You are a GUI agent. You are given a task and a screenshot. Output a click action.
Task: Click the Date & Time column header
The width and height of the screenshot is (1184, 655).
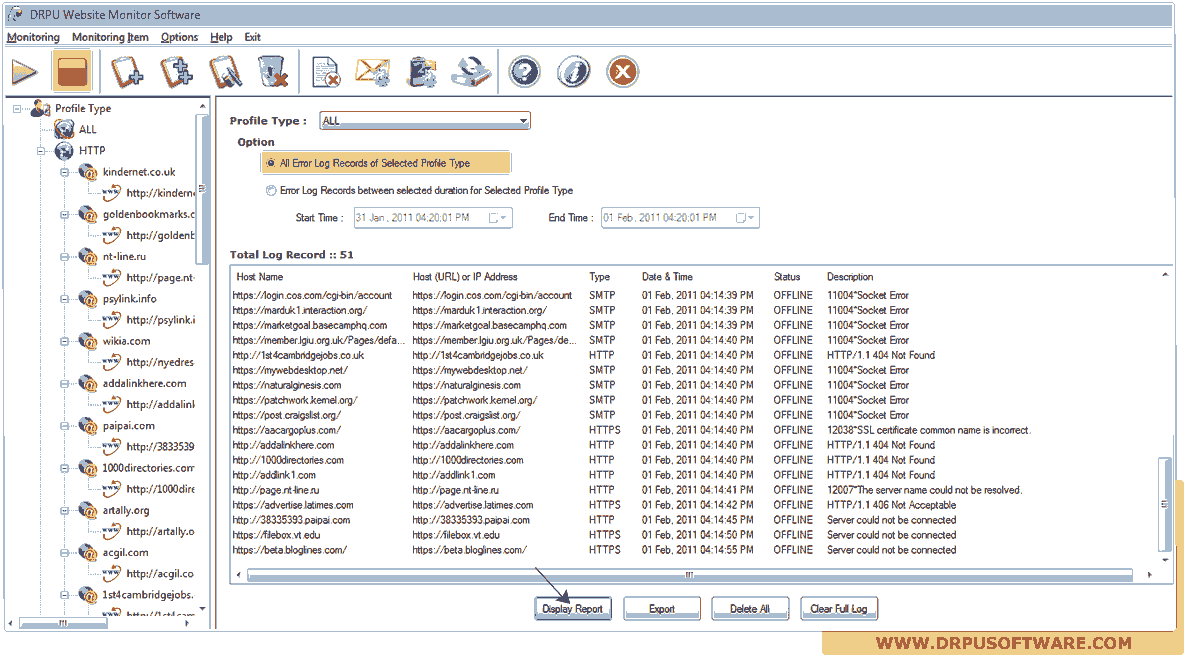click(x=667, y=277)
